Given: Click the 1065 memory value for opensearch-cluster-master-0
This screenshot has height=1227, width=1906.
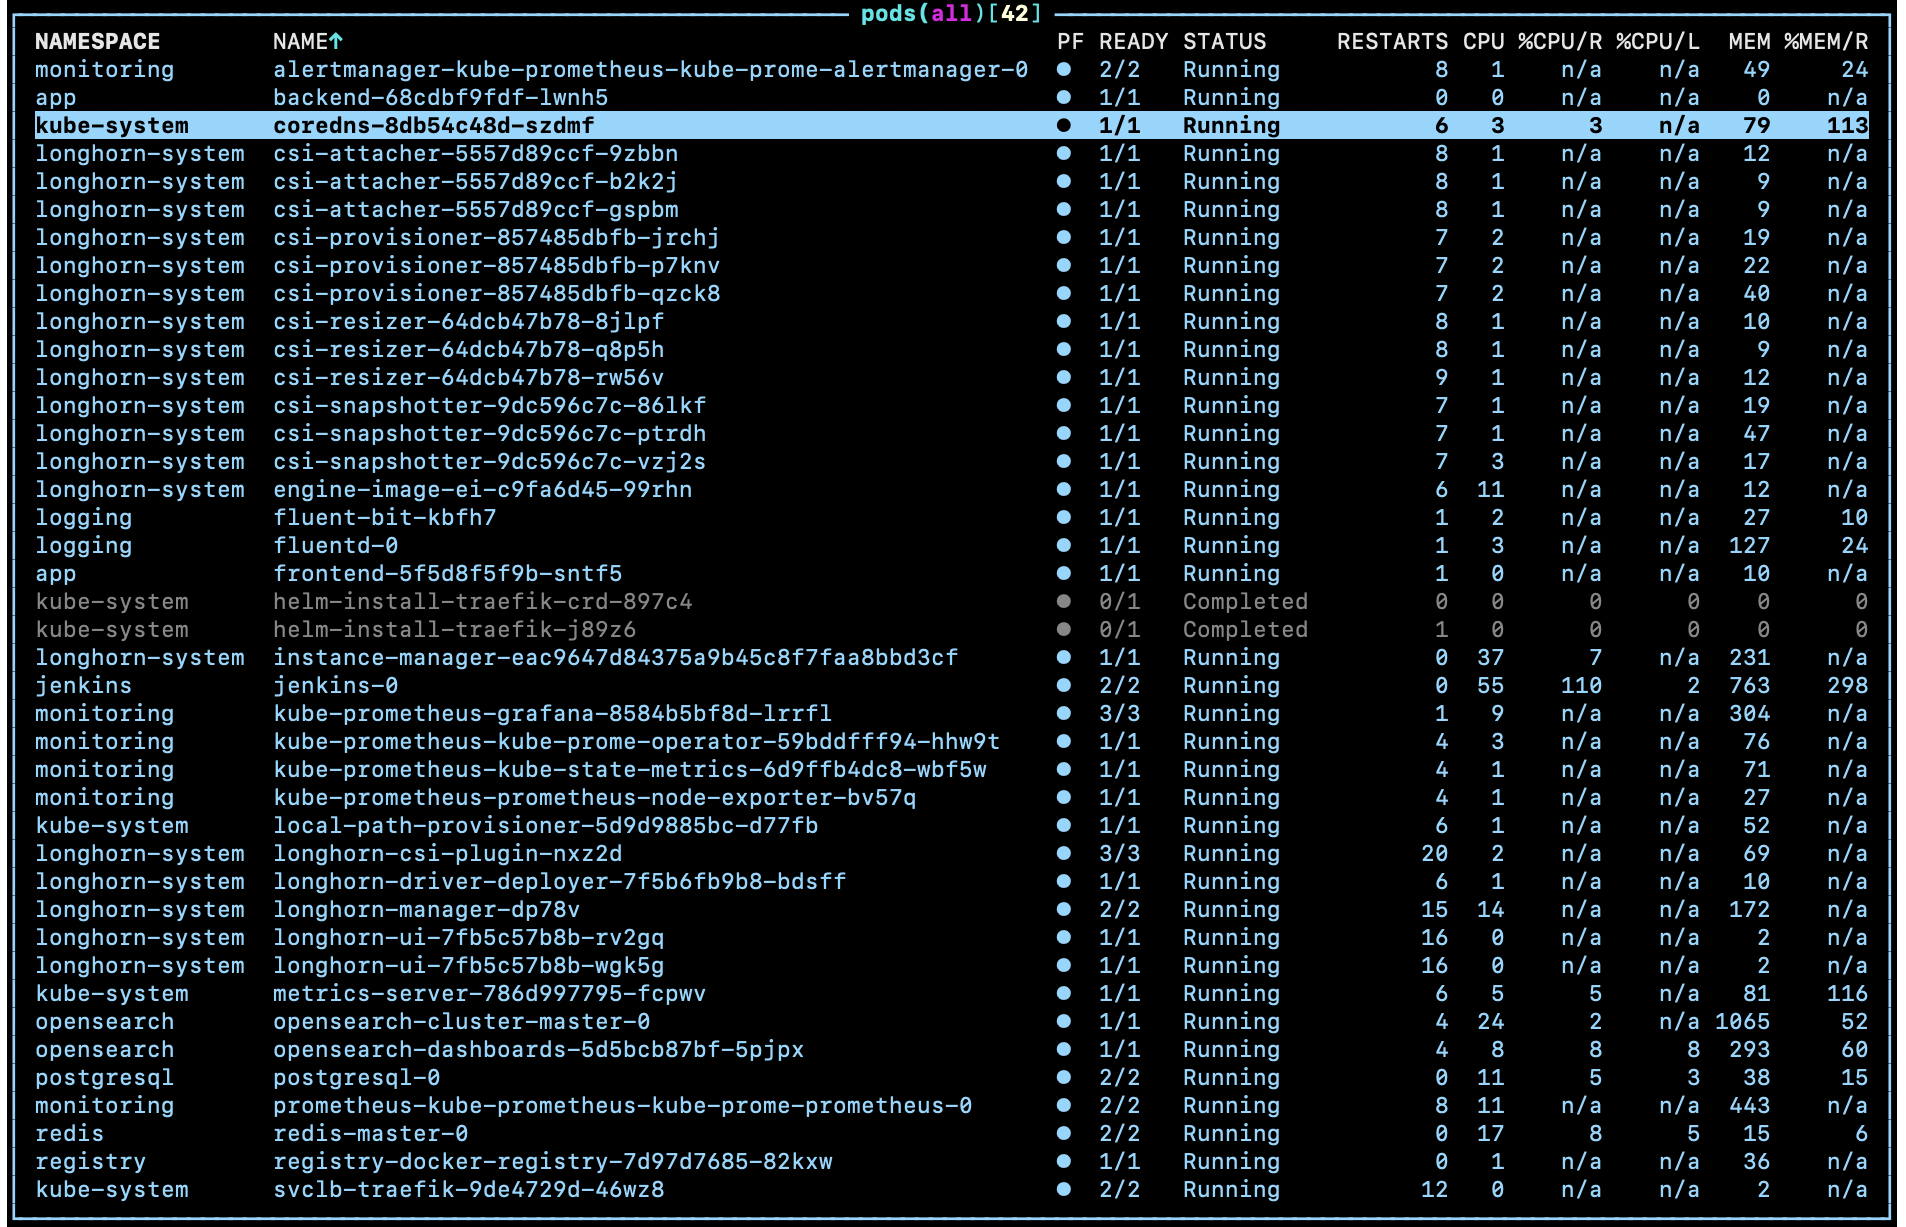Looking at the screenshot, I should click(x=1743, y=1021).
